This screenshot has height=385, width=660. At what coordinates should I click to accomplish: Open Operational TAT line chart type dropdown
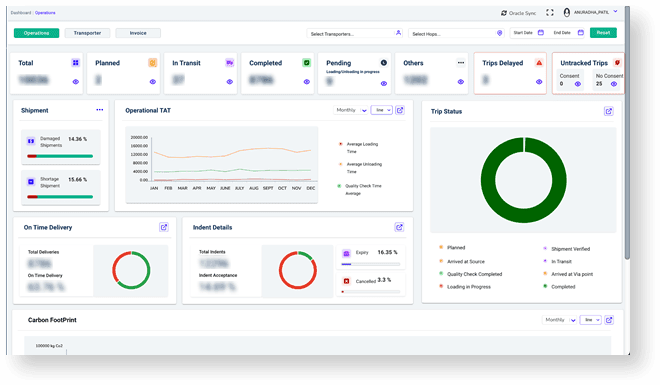[x=381, y=110]
